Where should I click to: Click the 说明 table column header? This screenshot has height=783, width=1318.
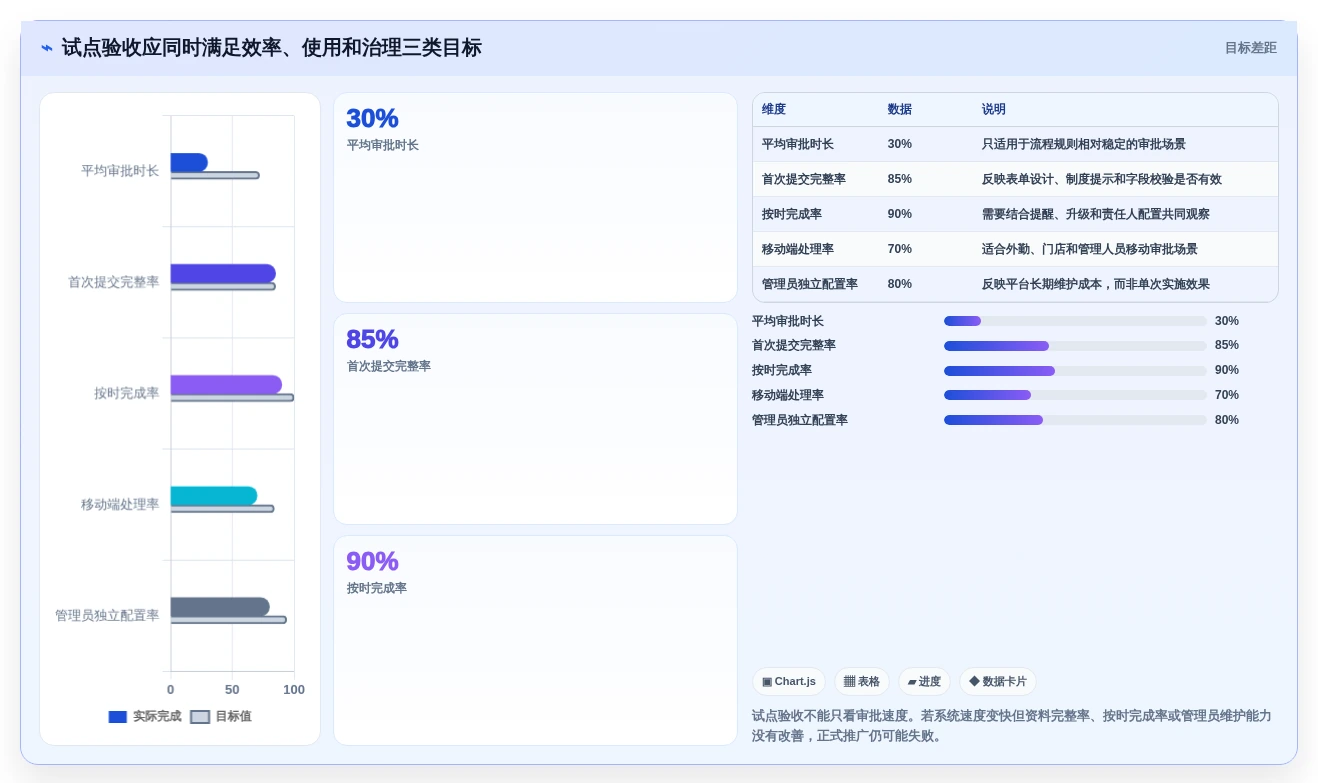pyautogui.click(x=994, y=109)
